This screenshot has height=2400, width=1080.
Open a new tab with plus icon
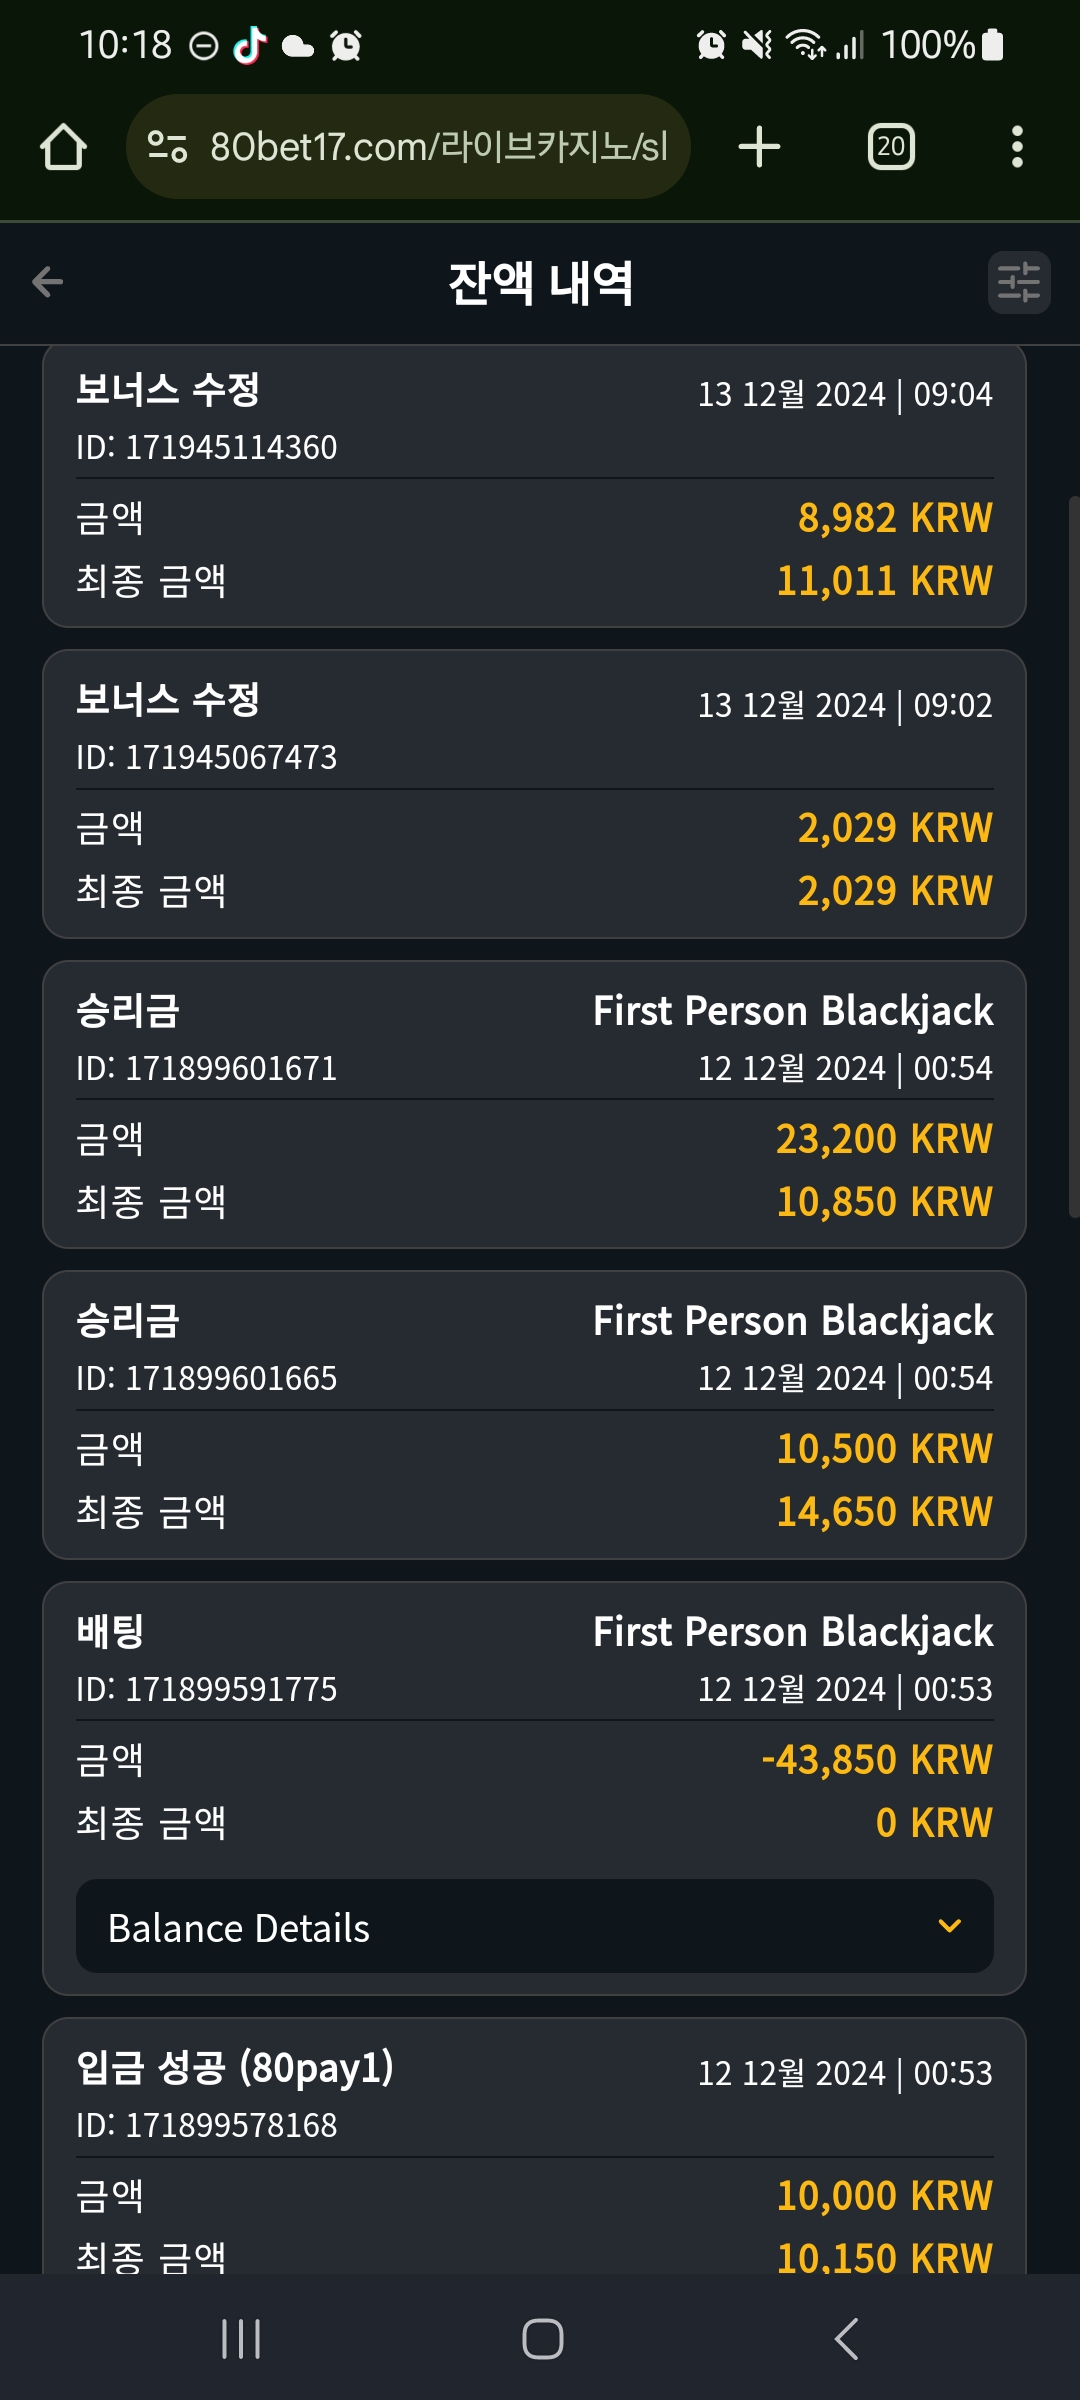(x=759, y=147)
